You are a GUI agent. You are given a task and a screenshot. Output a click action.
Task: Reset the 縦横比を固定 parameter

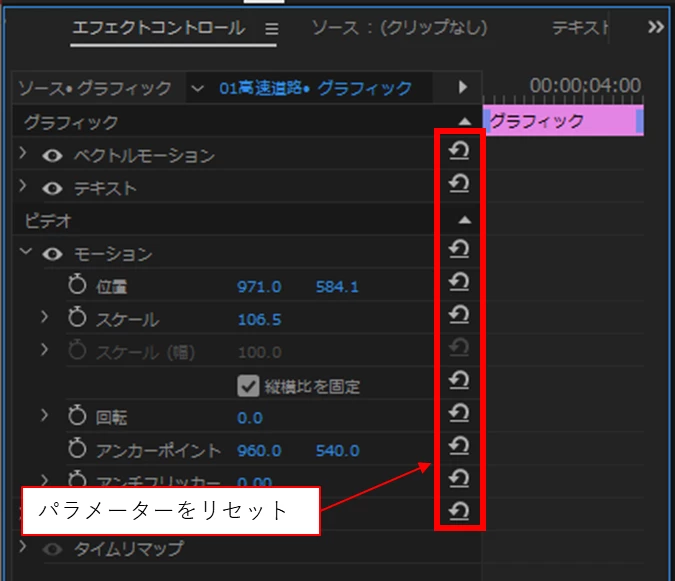[459, 380]
